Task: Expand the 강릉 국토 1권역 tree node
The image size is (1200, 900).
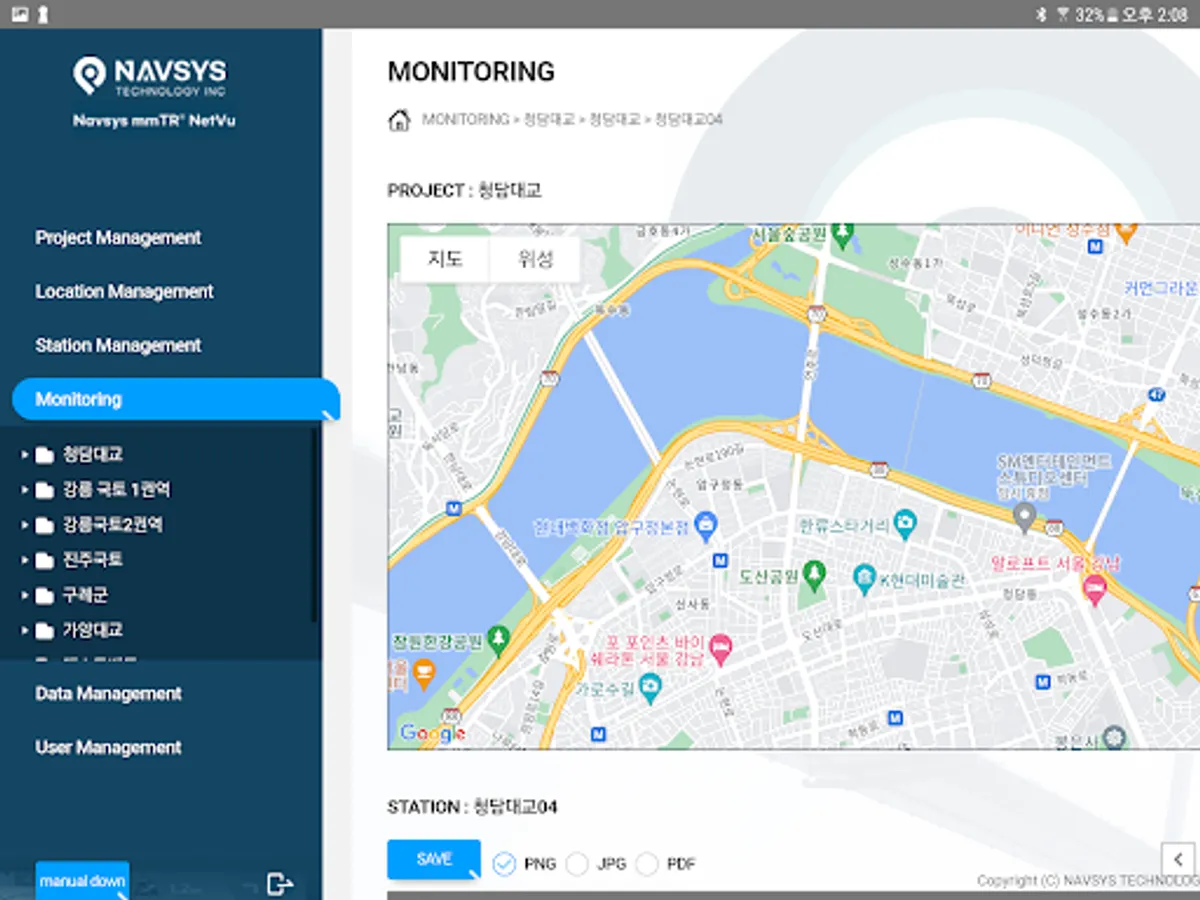Action: pyautogui.click(x=25, y=490)
